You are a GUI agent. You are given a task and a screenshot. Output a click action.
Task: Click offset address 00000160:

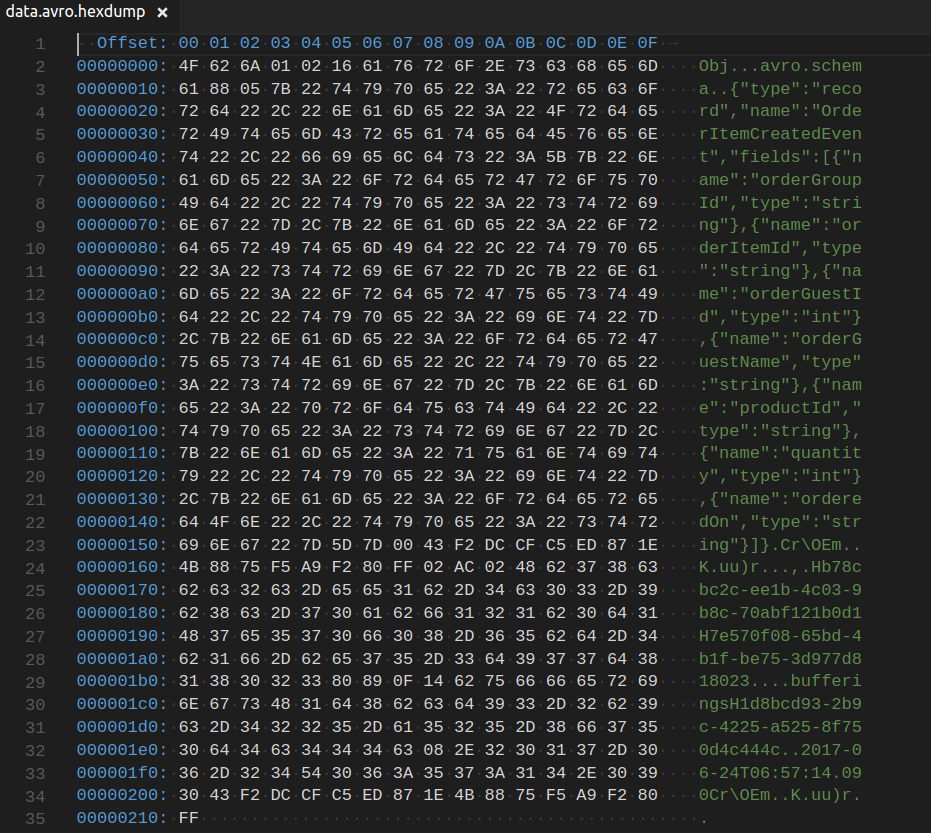point(122,568)
